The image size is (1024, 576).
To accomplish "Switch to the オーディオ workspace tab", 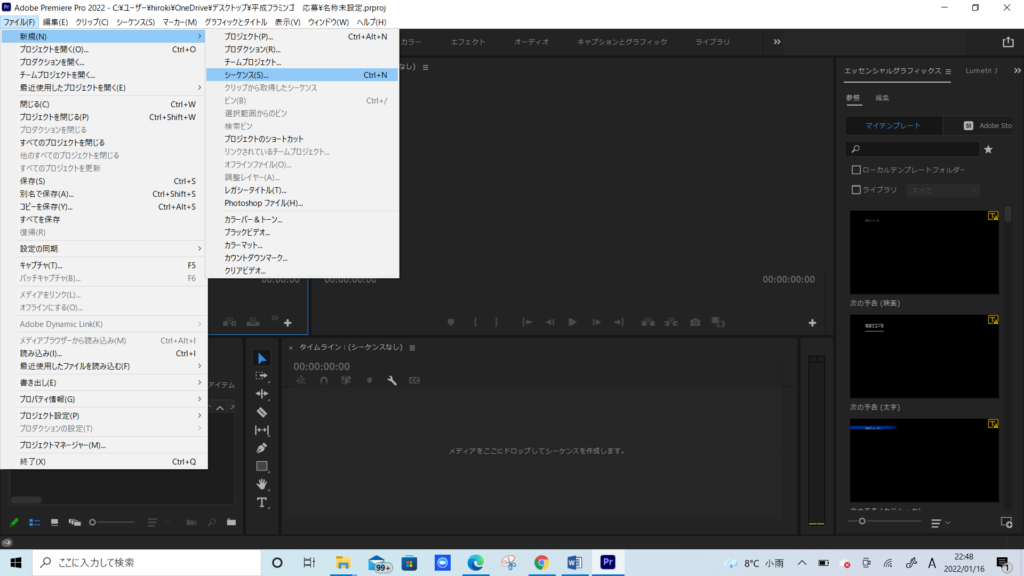I will [532, 42].
